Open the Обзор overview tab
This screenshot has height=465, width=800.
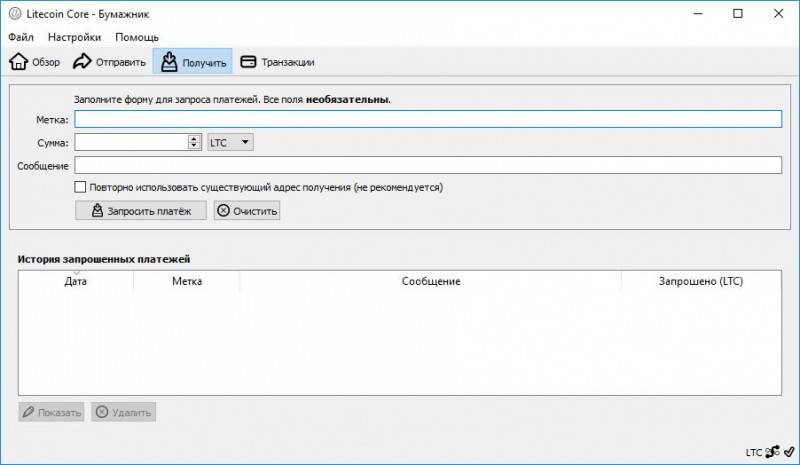click(35, 62)
